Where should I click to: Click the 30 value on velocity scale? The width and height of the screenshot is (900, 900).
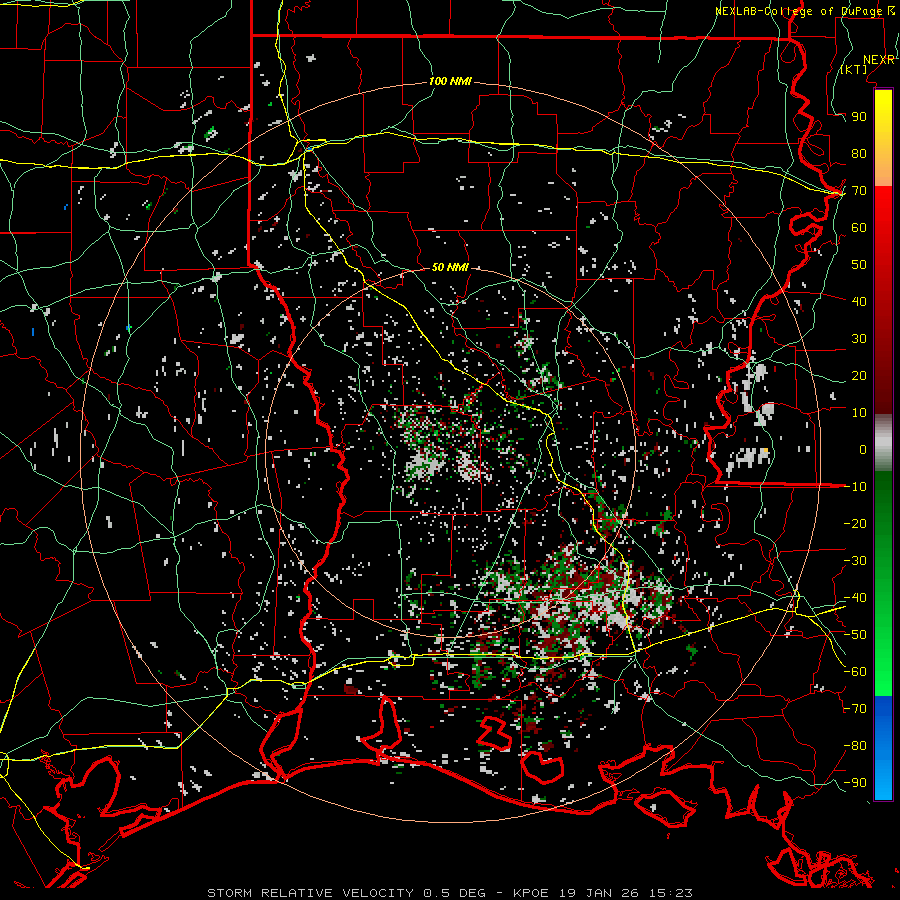tap(859, 339)
